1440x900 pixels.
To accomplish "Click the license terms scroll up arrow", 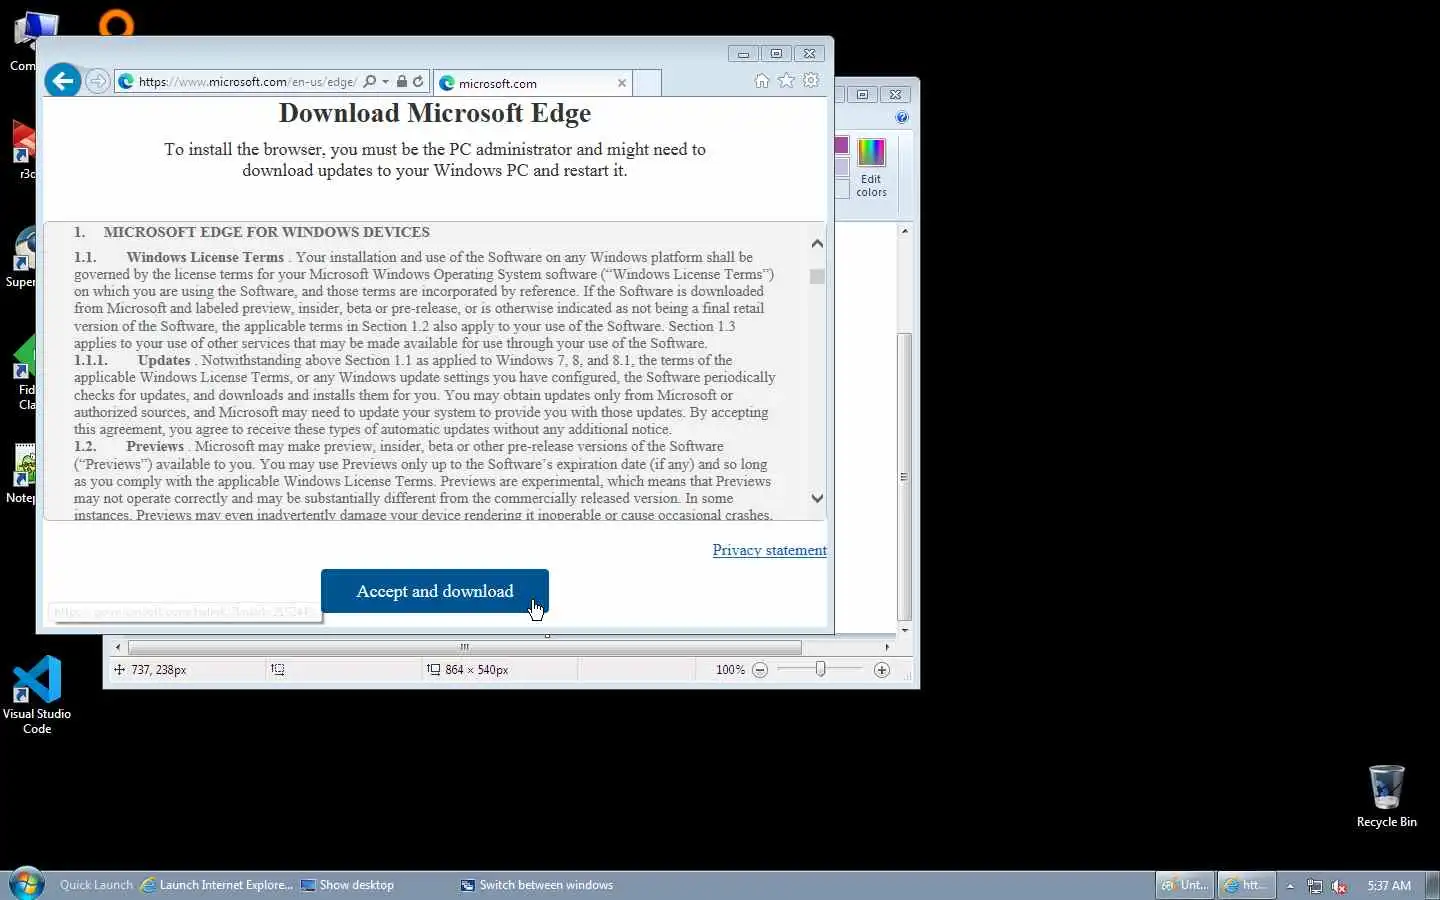I will coord(817,243).
